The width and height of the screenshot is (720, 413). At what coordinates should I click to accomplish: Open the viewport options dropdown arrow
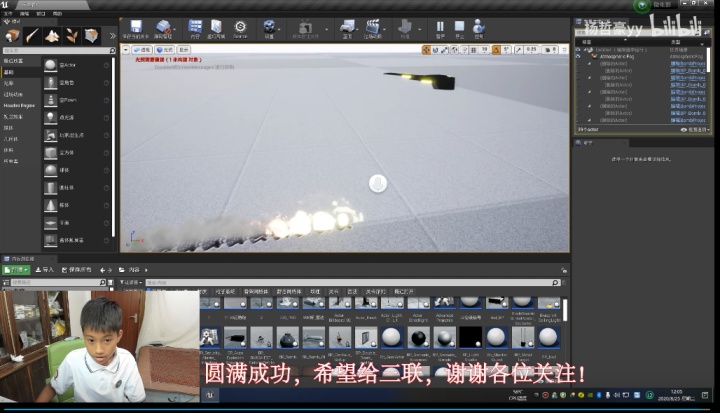click(x=126, y=50)
